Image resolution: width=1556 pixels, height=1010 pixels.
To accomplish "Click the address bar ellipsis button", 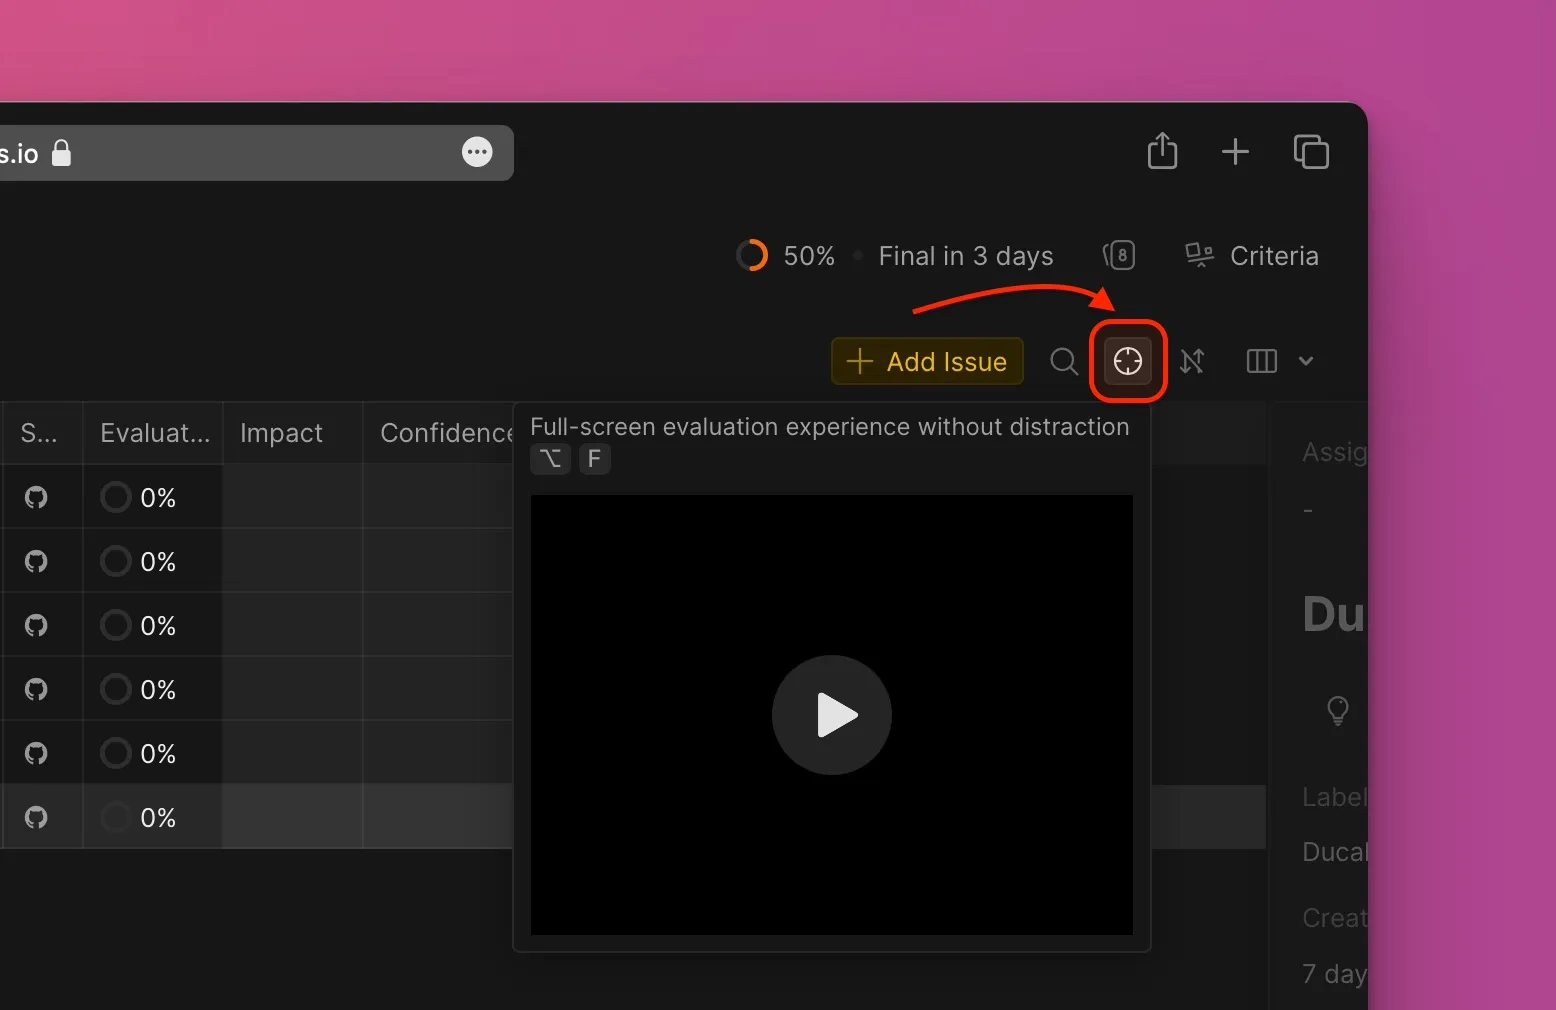I will (x=477, y=152).
